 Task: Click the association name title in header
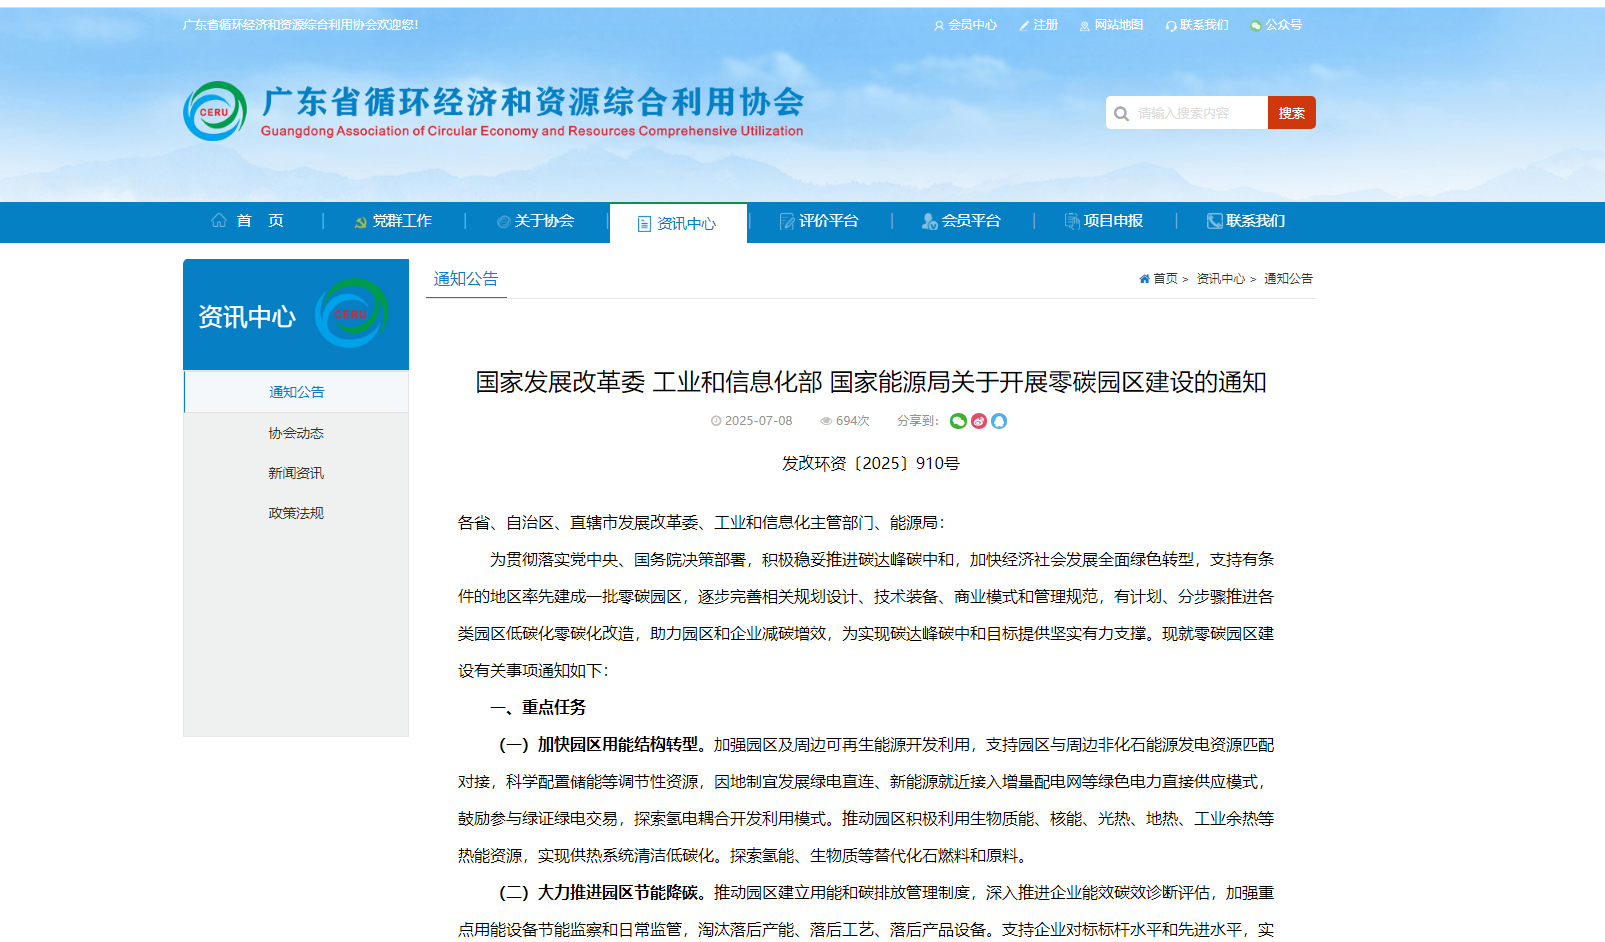tap(533, 102)
